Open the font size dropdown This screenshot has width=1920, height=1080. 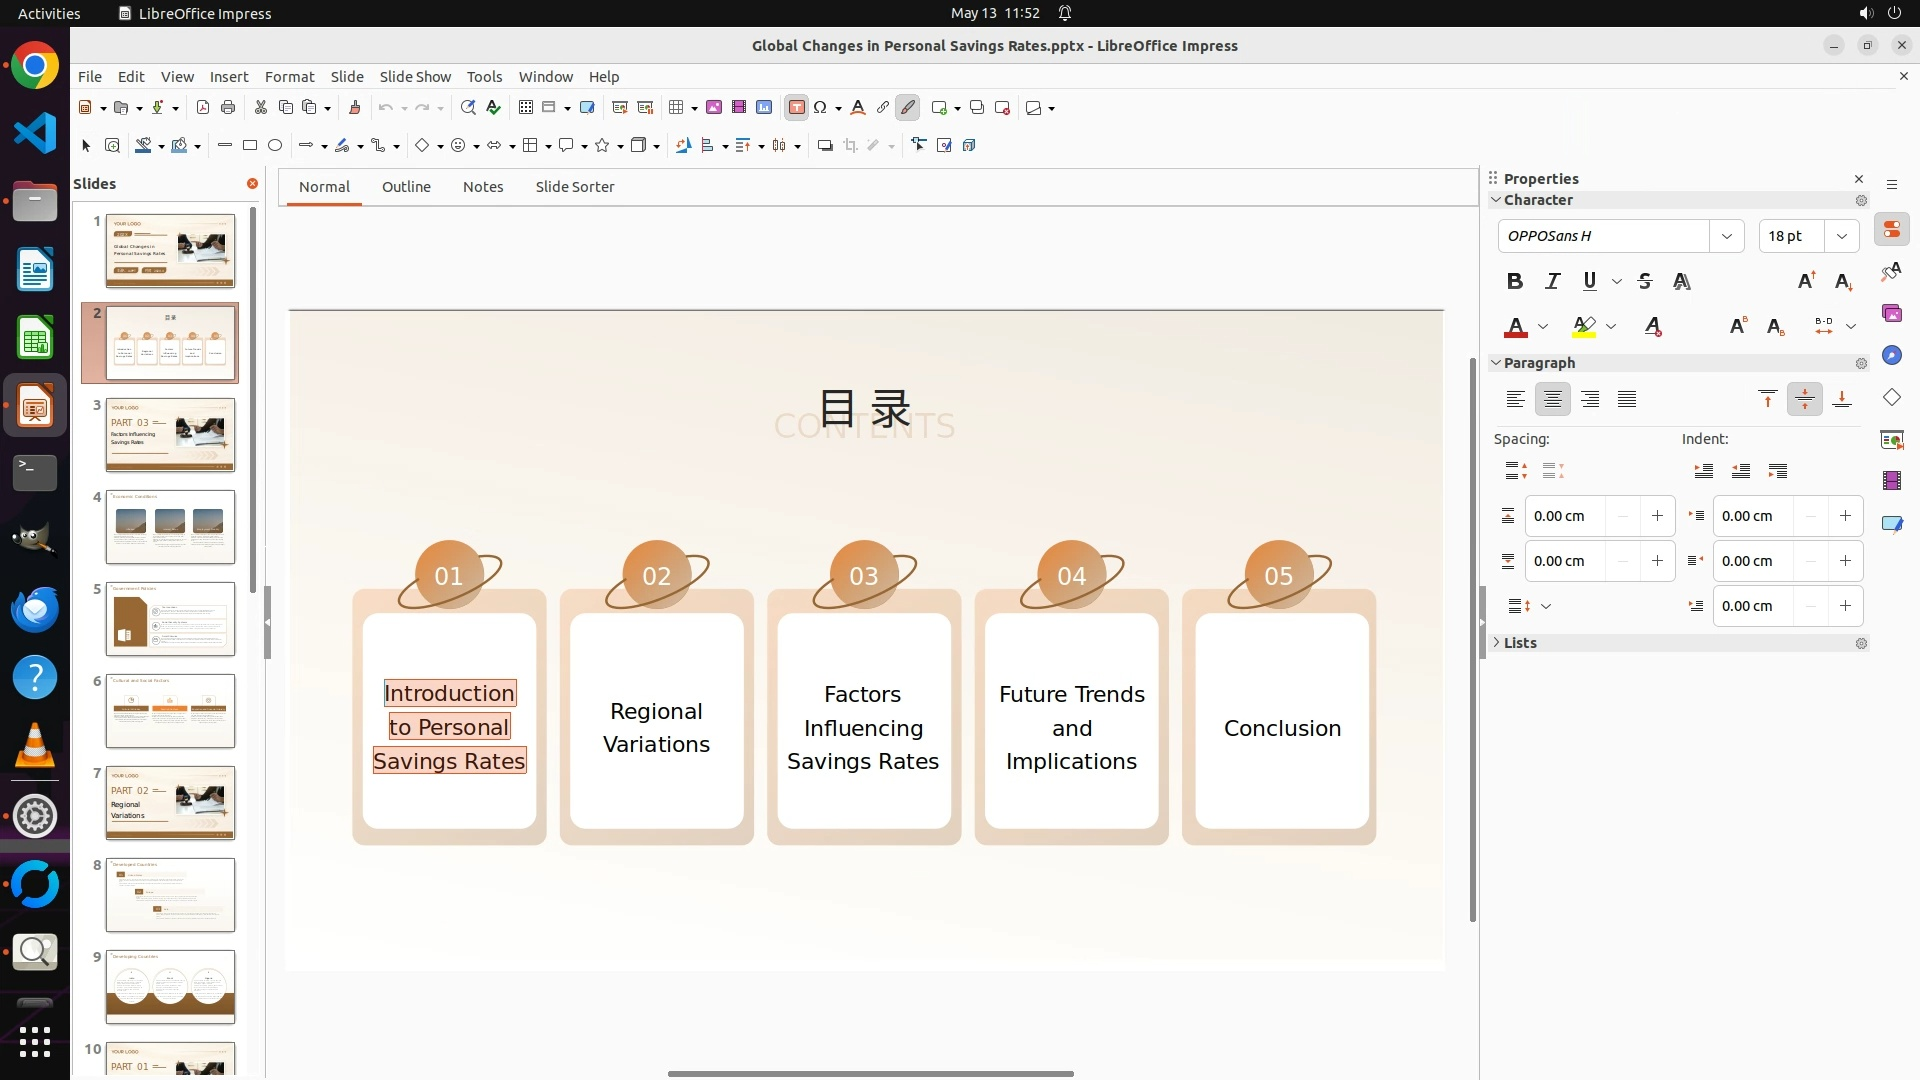[x=1841, y=236]
